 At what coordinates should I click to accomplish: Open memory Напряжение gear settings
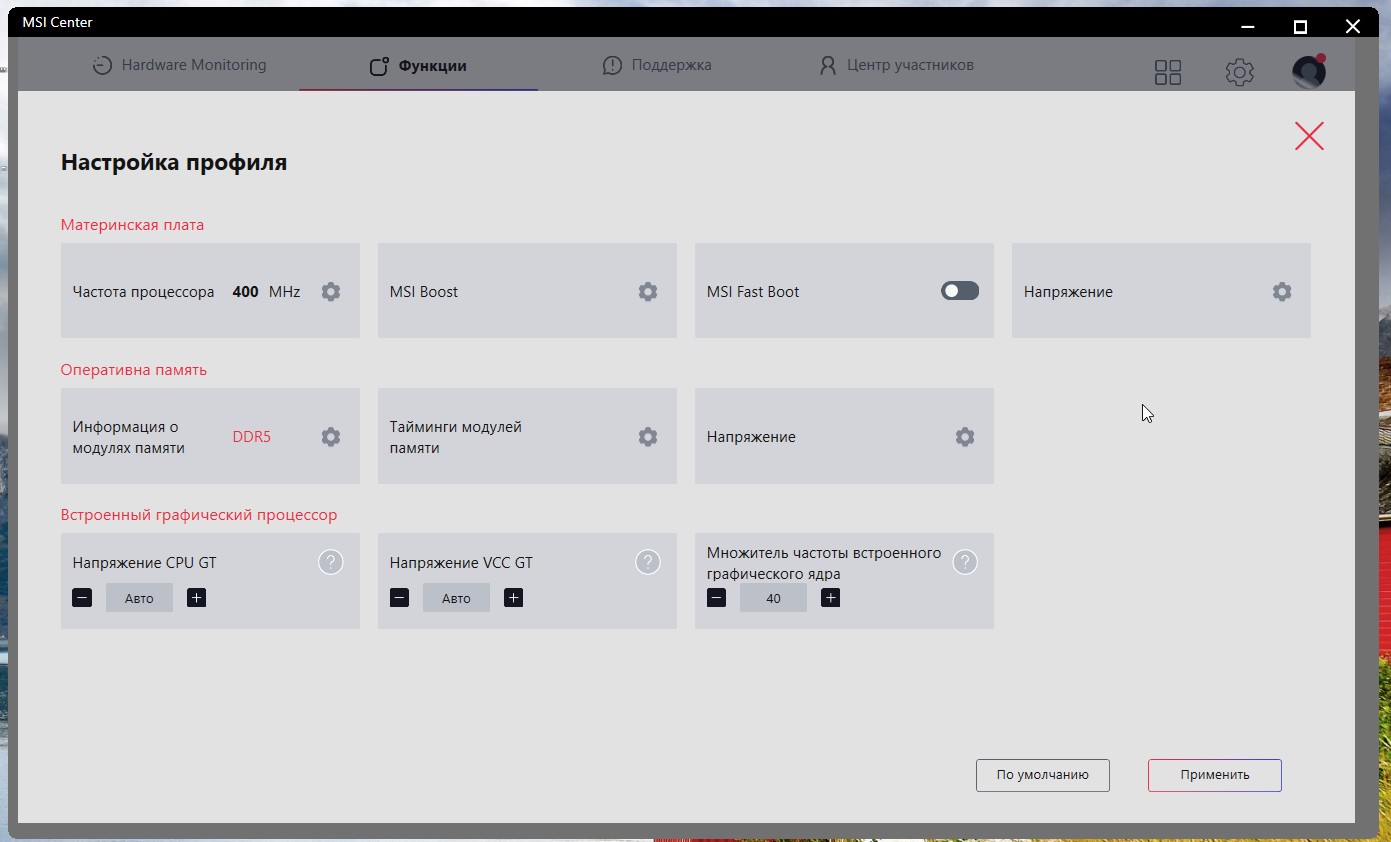[x=965, y=437]
